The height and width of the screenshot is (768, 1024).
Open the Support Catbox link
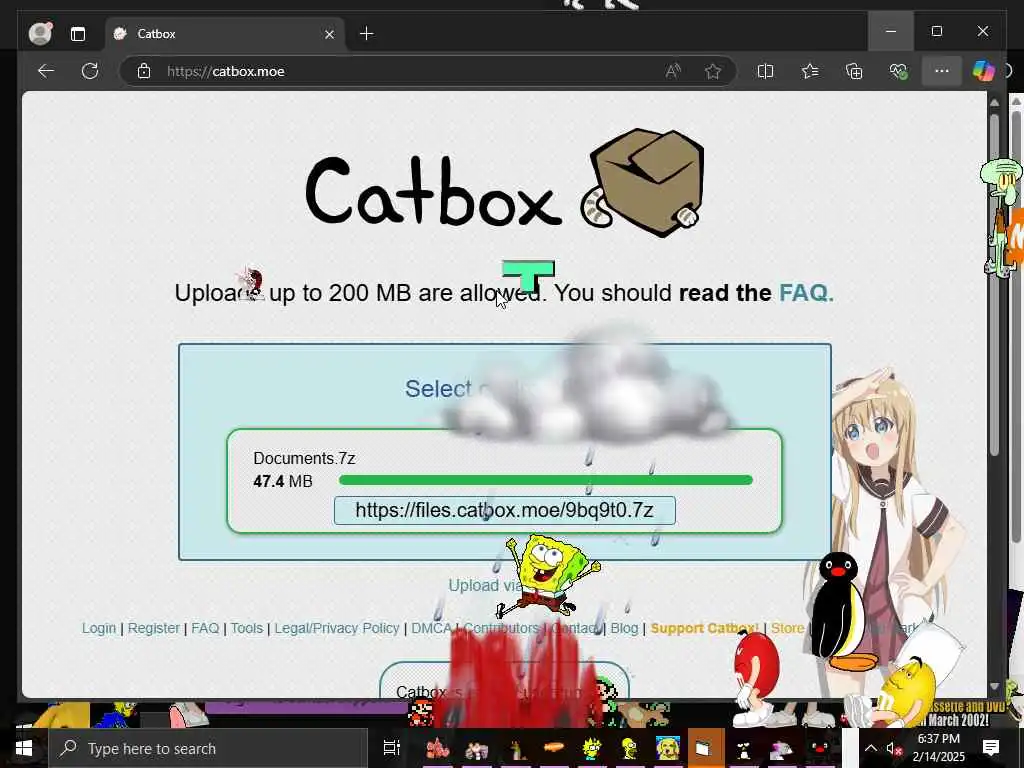tap(704, 628)
